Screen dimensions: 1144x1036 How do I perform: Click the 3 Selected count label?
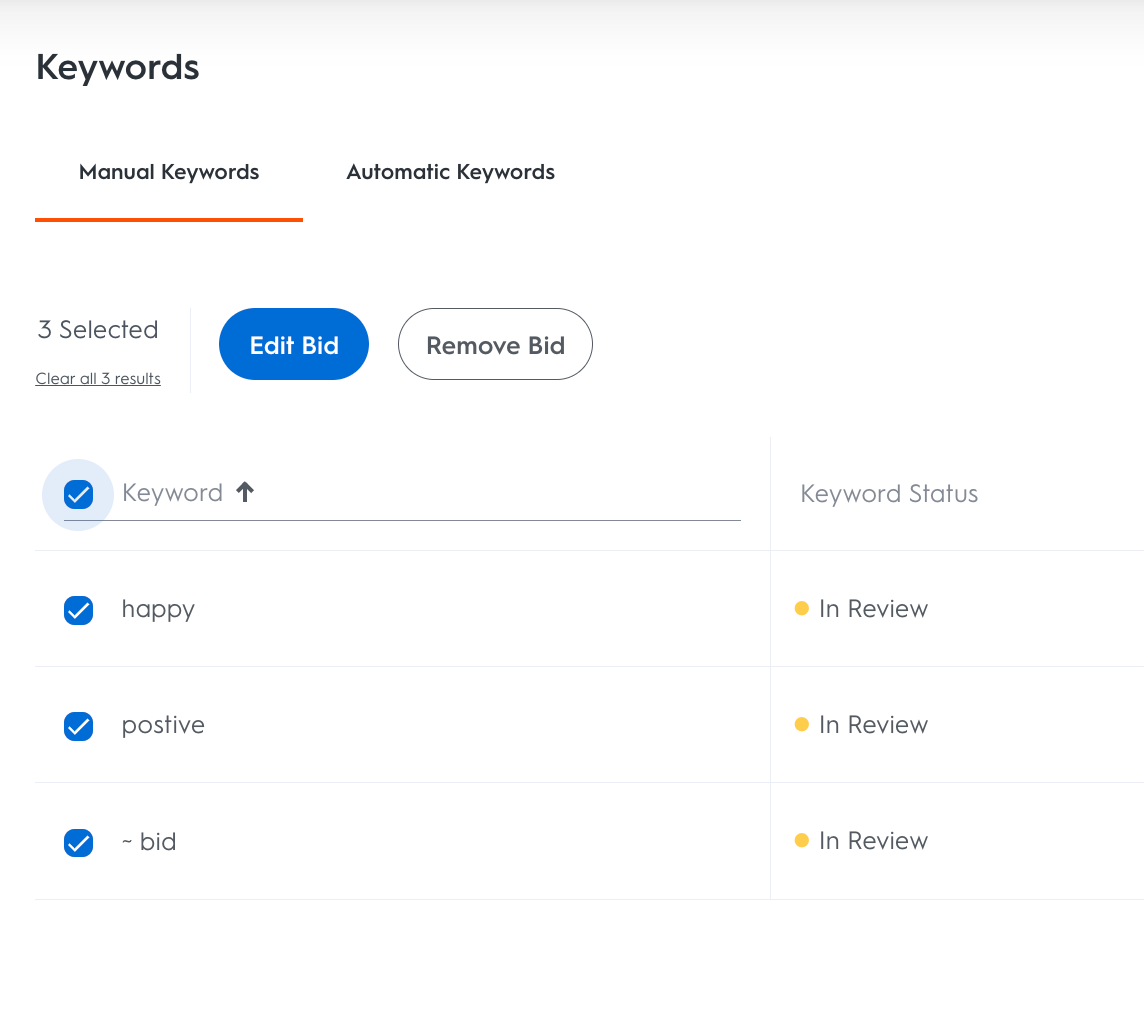pos(98,330)
